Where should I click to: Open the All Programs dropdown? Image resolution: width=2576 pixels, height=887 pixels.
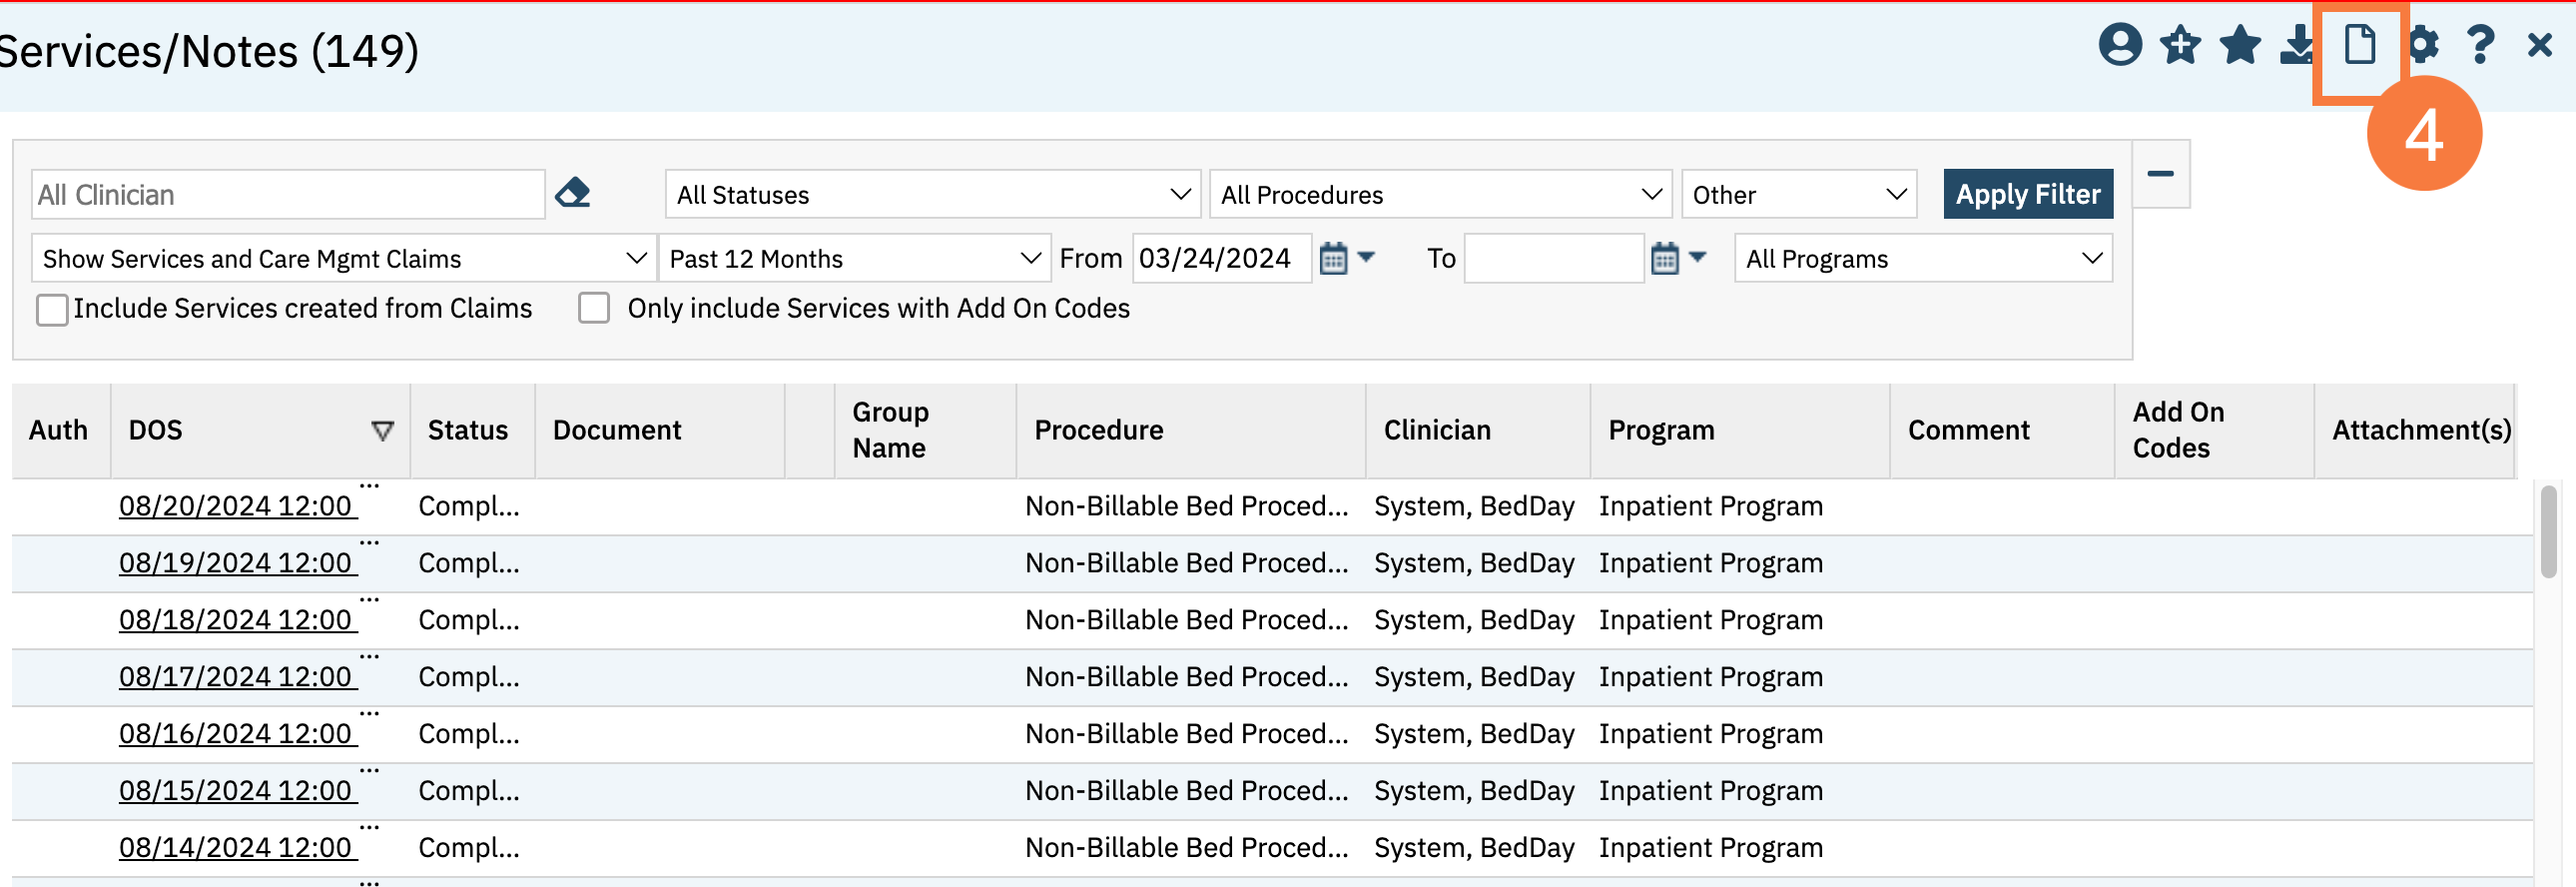pyautogui.click(x=1922, y=259)
